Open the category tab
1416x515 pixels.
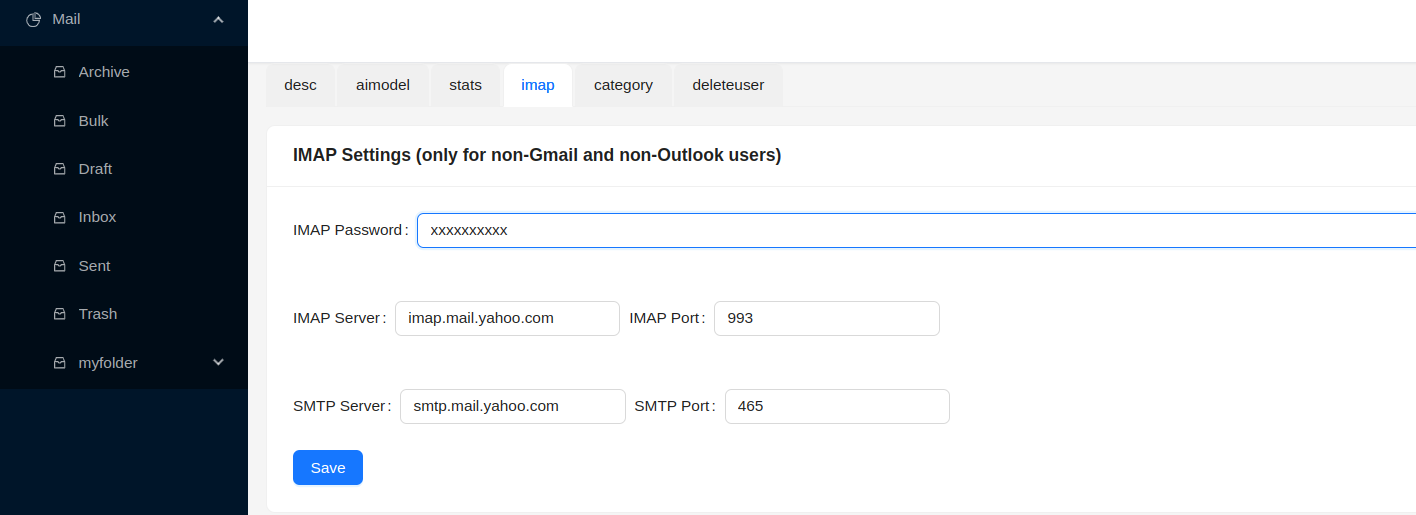point(623,85)
